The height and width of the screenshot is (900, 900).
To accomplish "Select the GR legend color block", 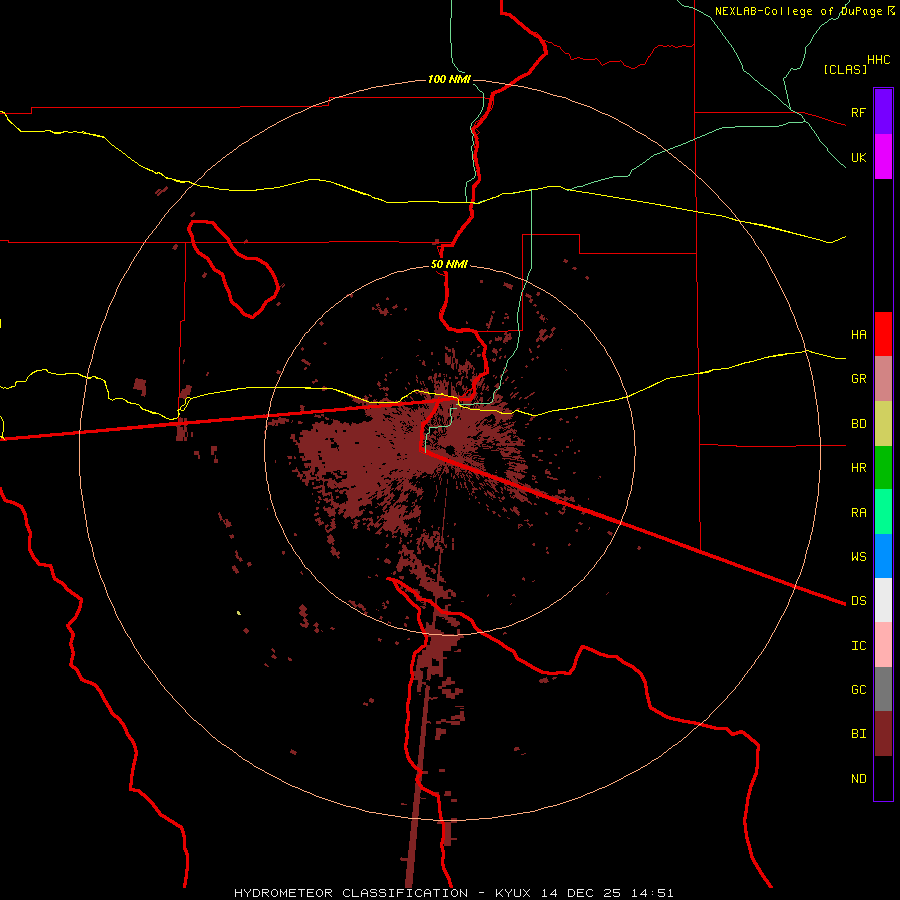I will tap(883, 379).
